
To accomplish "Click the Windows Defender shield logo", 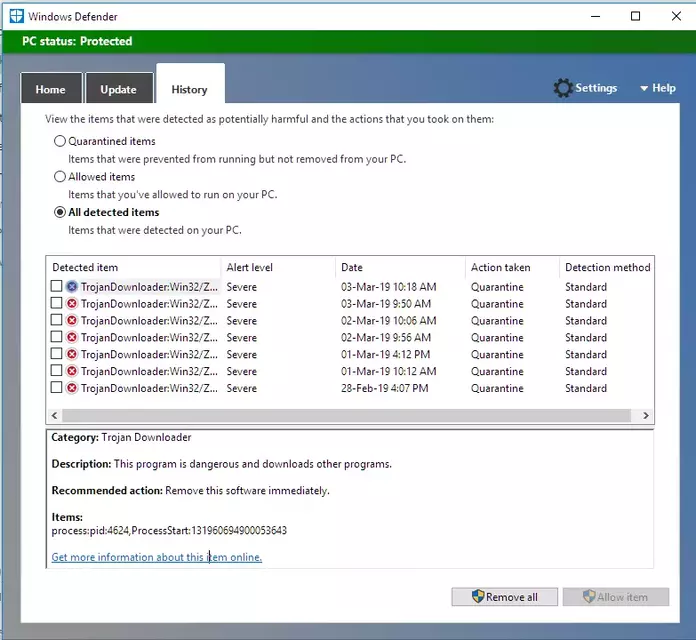I will click(16, 16).
